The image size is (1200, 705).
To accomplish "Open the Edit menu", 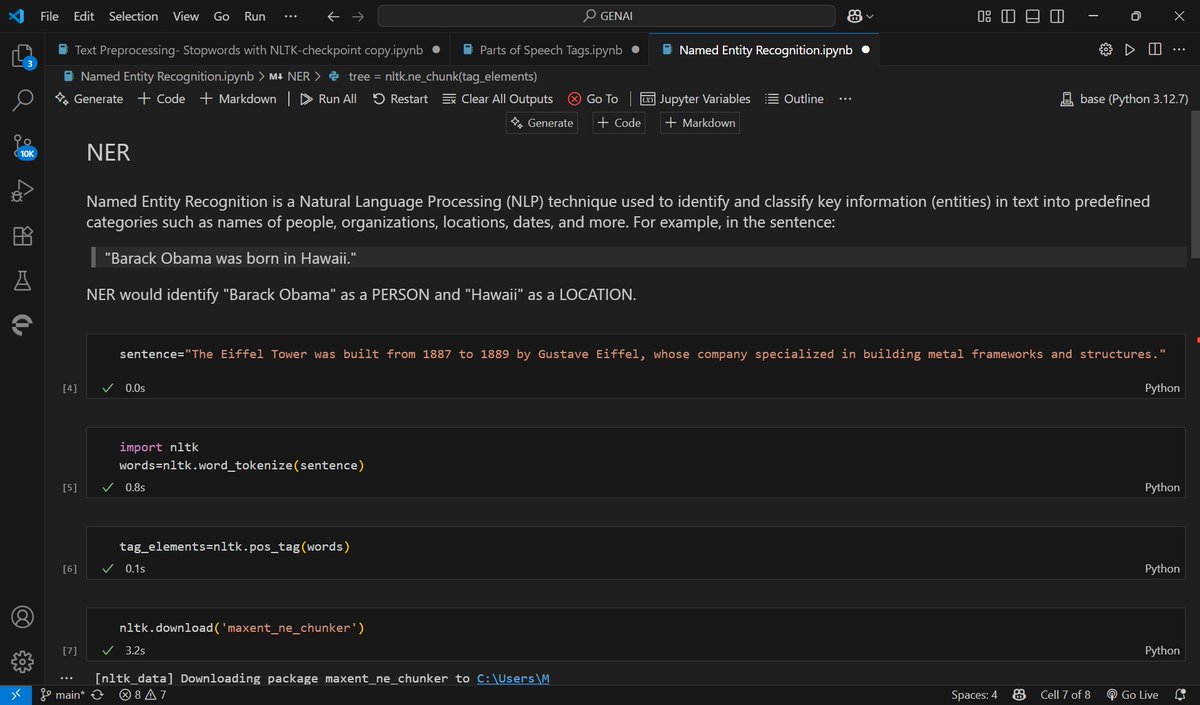I will [x=84, y=16].
